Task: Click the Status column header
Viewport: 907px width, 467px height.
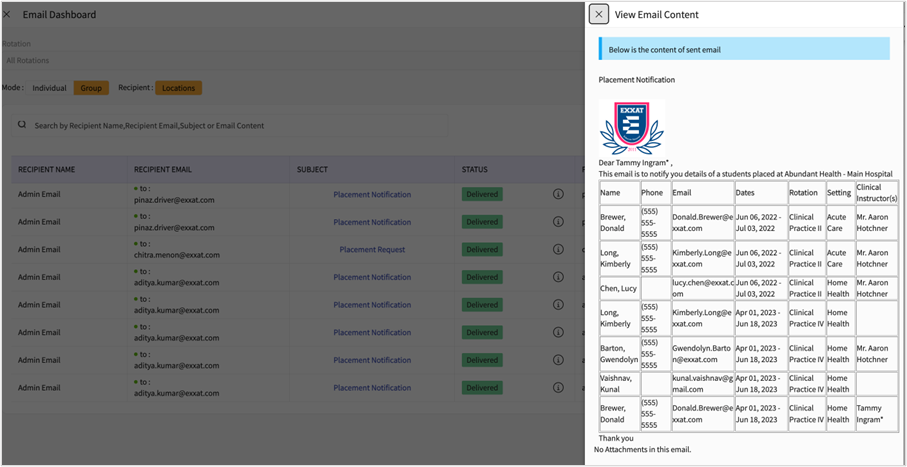Action: pyautogui.click(x=475, y=169)
